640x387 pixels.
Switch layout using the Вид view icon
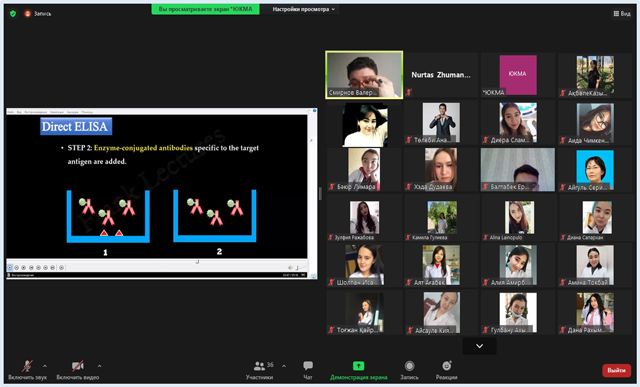coord(622,13)
